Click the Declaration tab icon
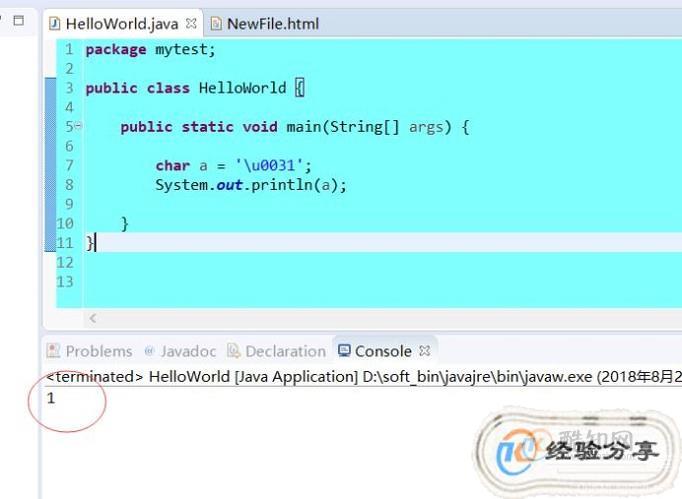This screenshot has height=499, width=682. pos(234,351)
